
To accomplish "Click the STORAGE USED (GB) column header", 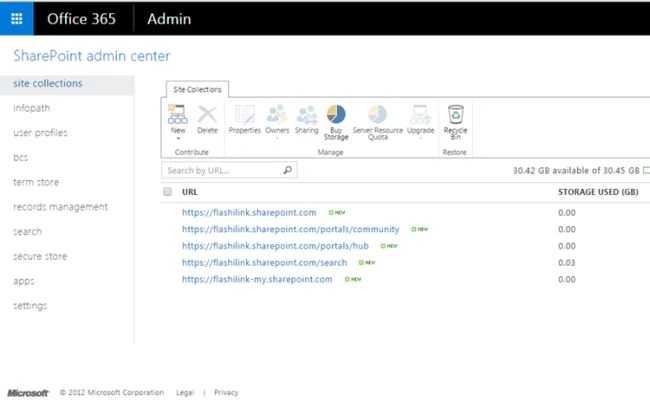I will pos(598,192).
